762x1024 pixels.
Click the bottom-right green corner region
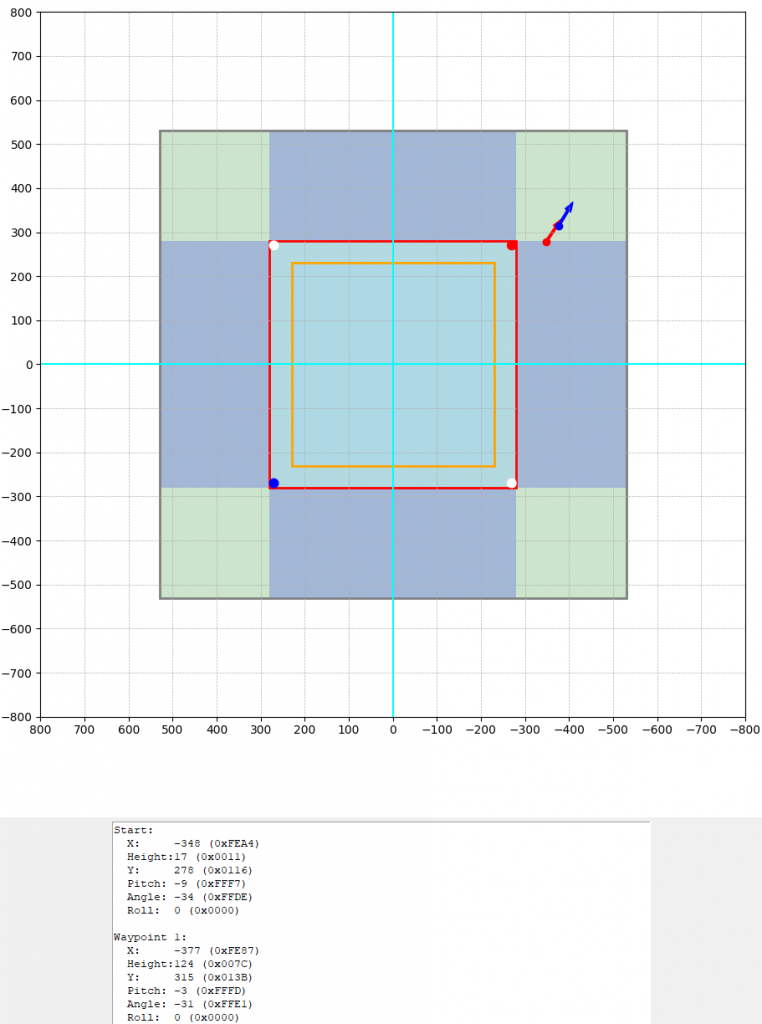point(570,542)
